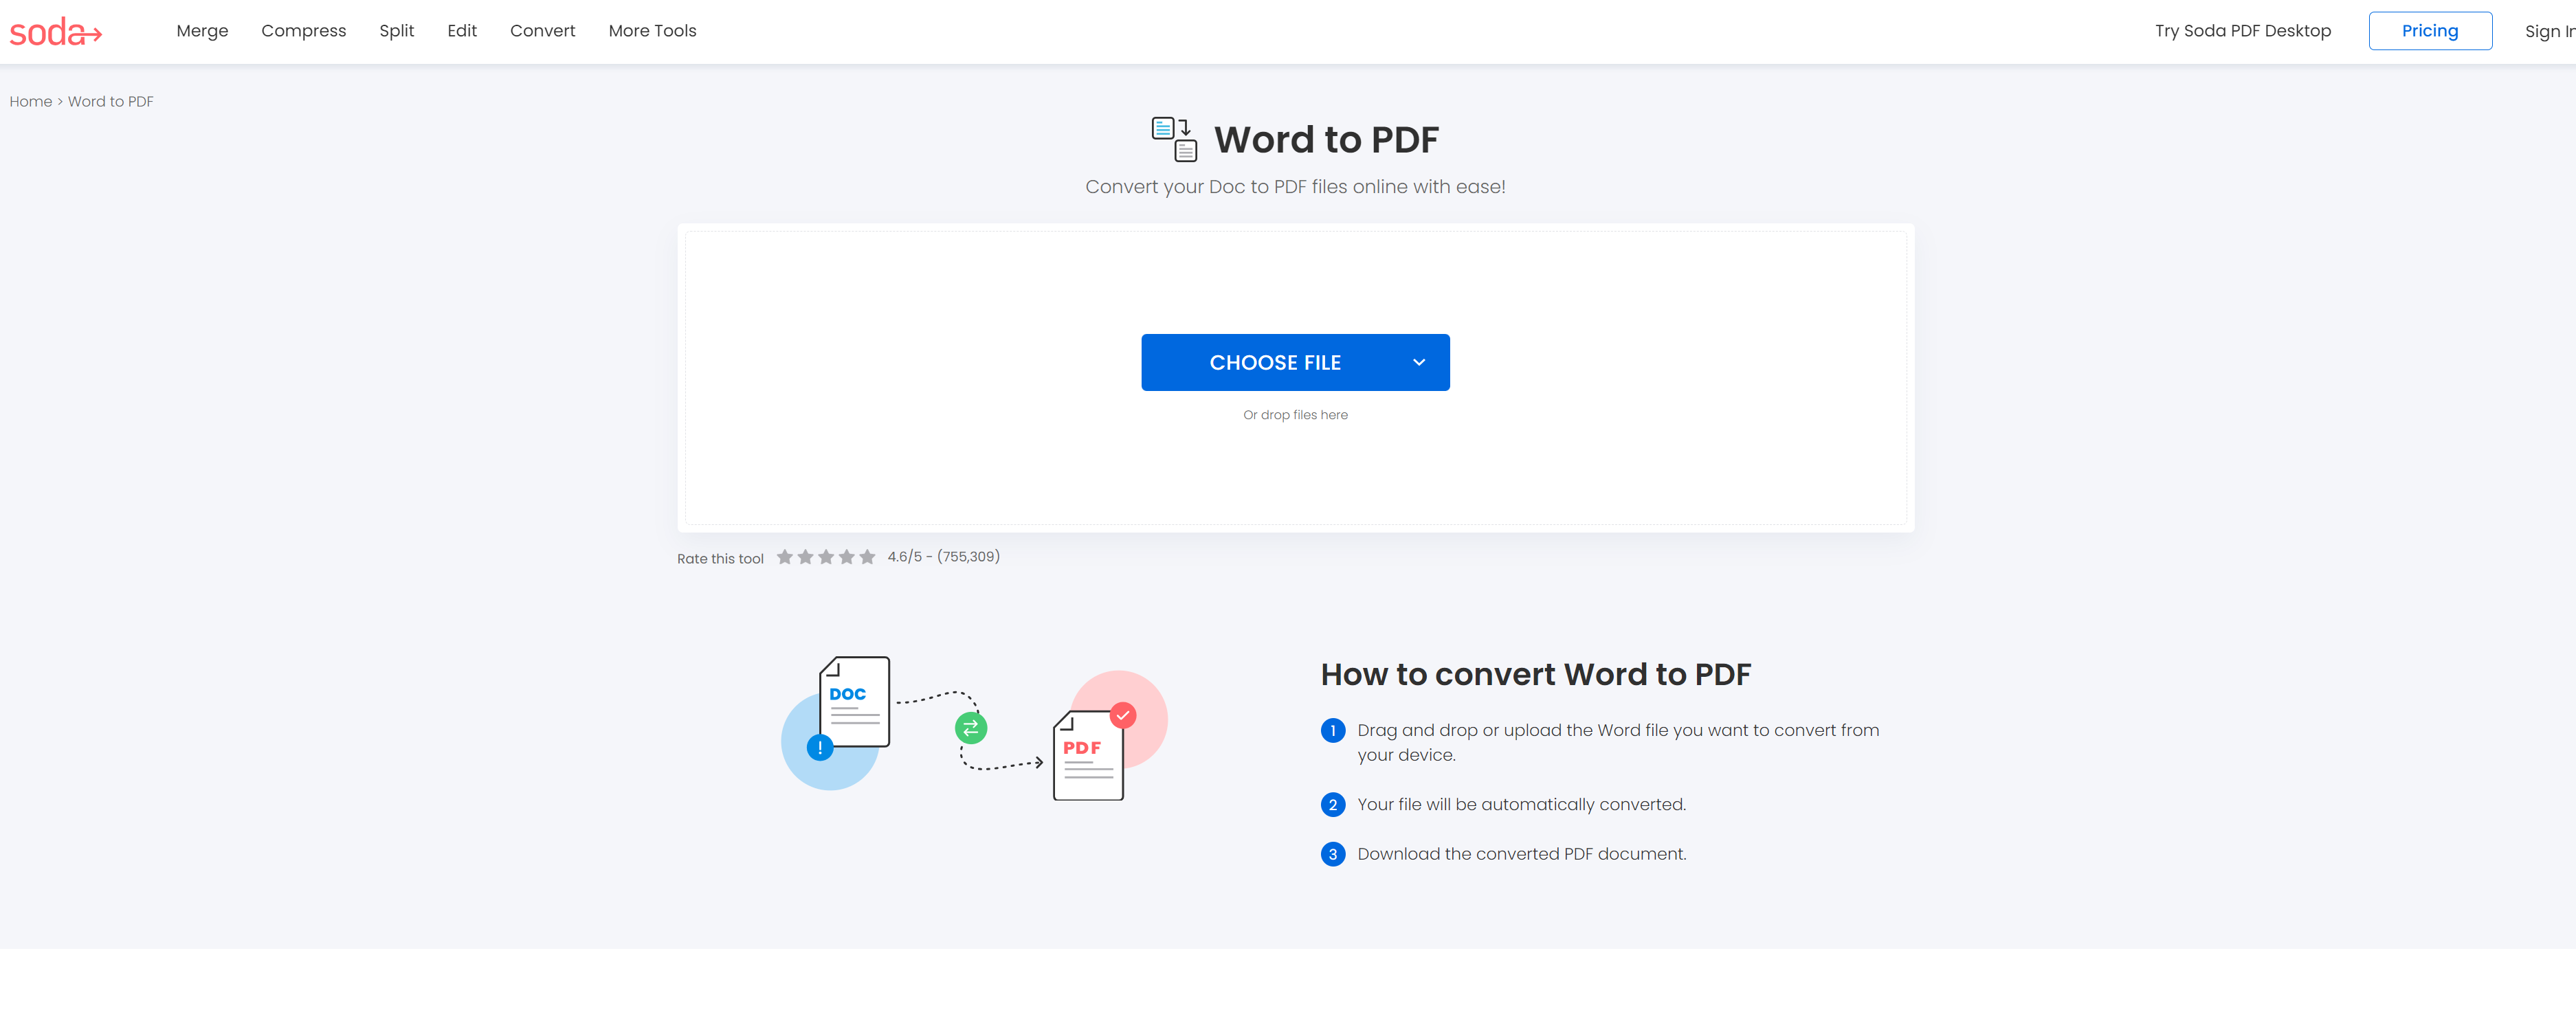Viewport: 2576px width, 1017px height.
Task: Expand the Convert menu item
Action: [x=542, y=31]
